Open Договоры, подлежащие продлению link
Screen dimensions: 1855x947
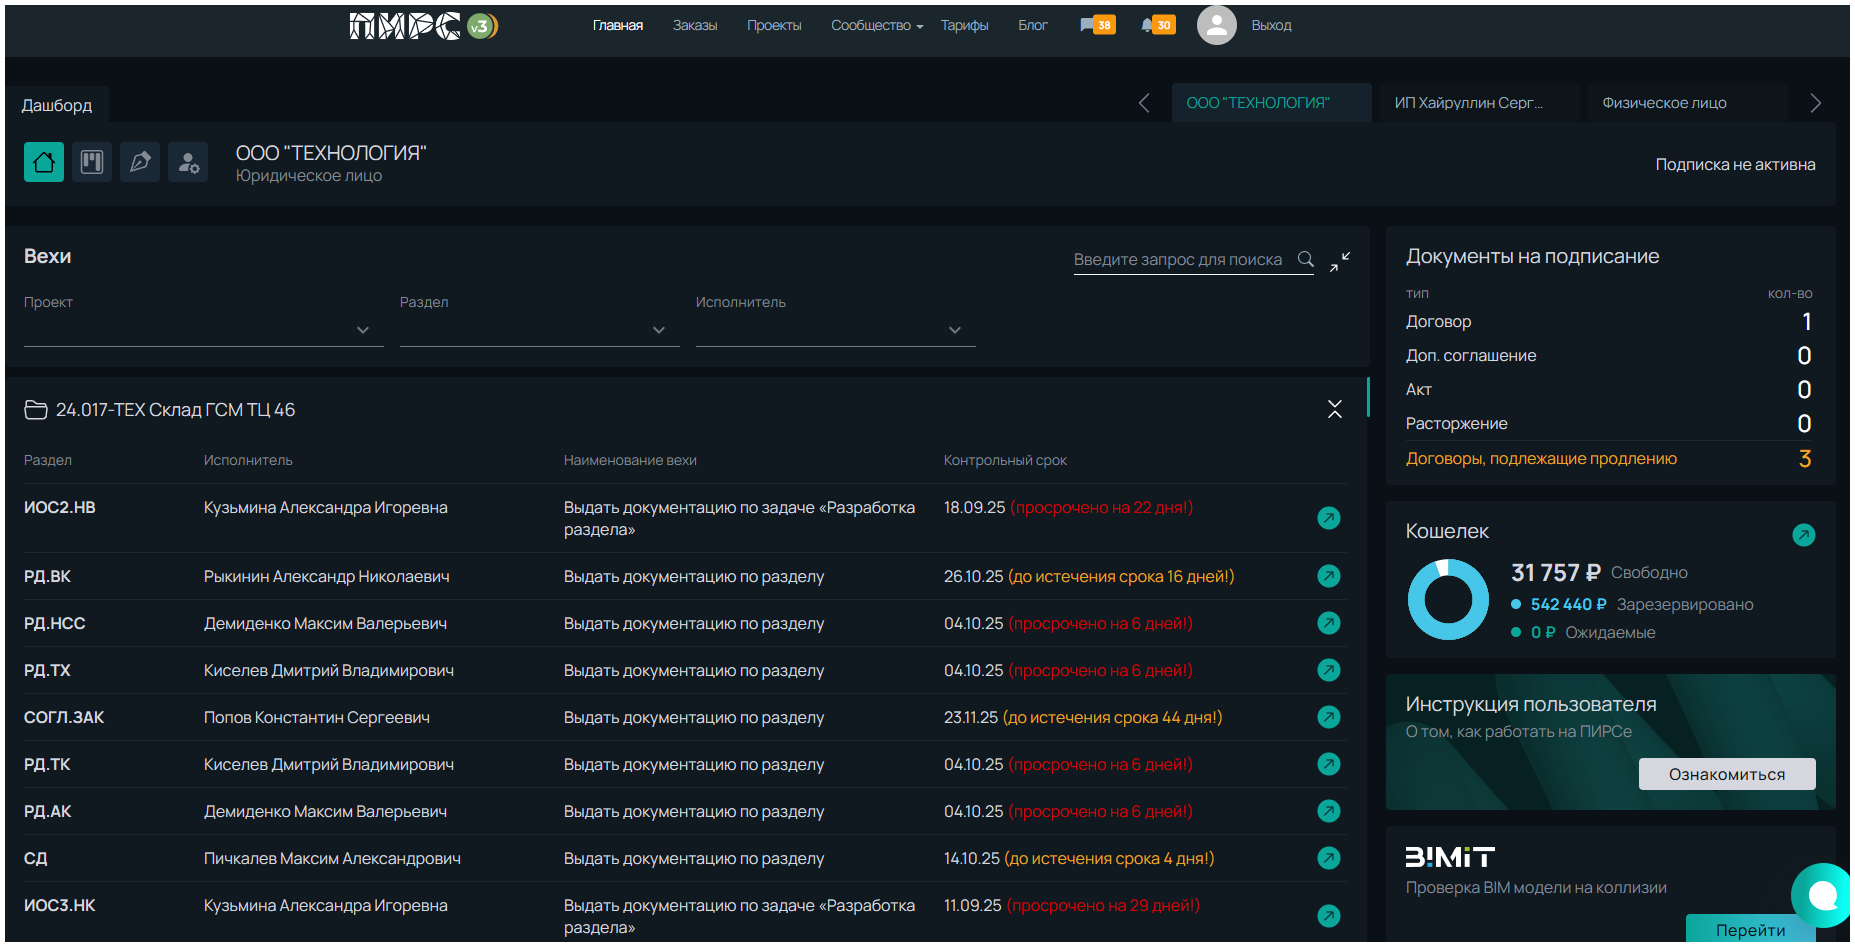[x=1541, y=459]
